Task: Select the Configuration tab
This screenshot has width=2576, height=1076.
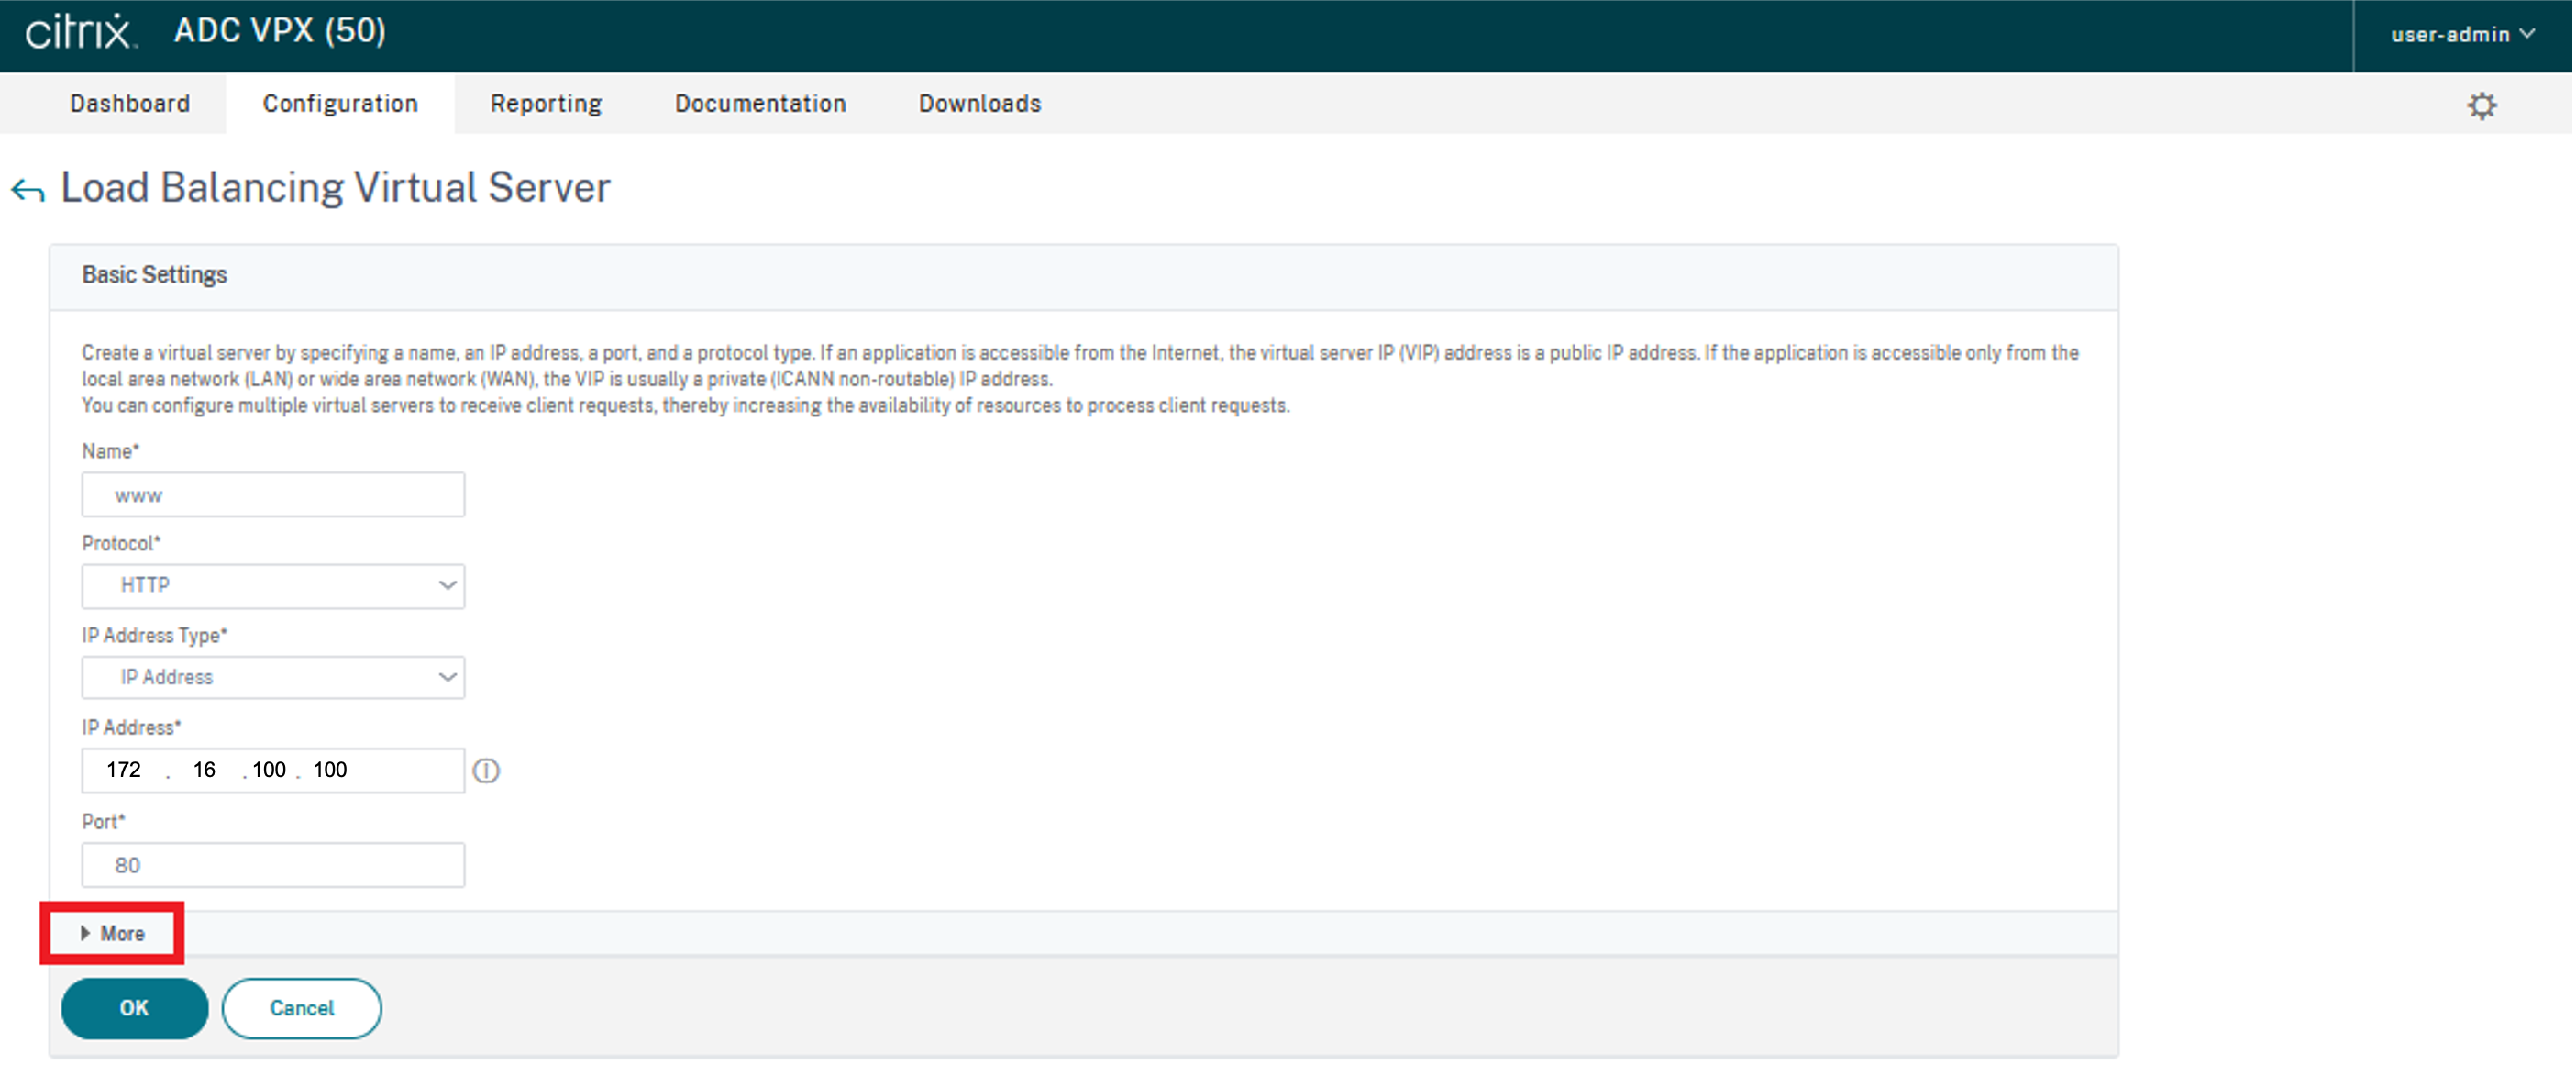Action: point(340,104)
